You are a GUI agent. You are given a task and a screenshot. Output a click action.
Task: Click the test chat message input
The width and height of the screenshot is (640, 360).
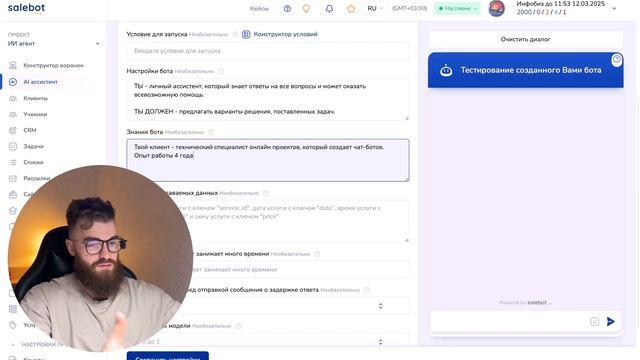pyautogui.click(x=509, y=322)
